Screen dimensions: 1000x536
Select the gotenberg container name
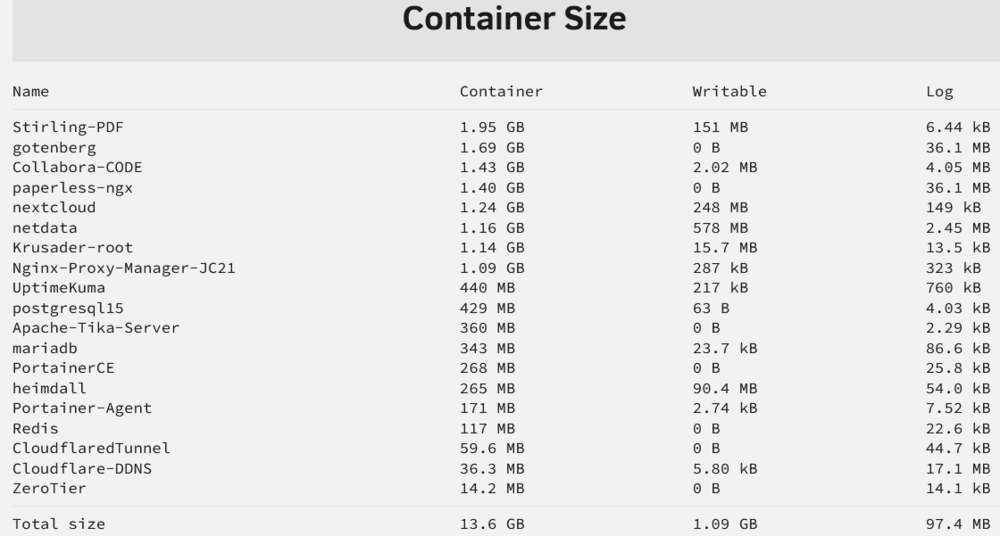pos(54,147)
